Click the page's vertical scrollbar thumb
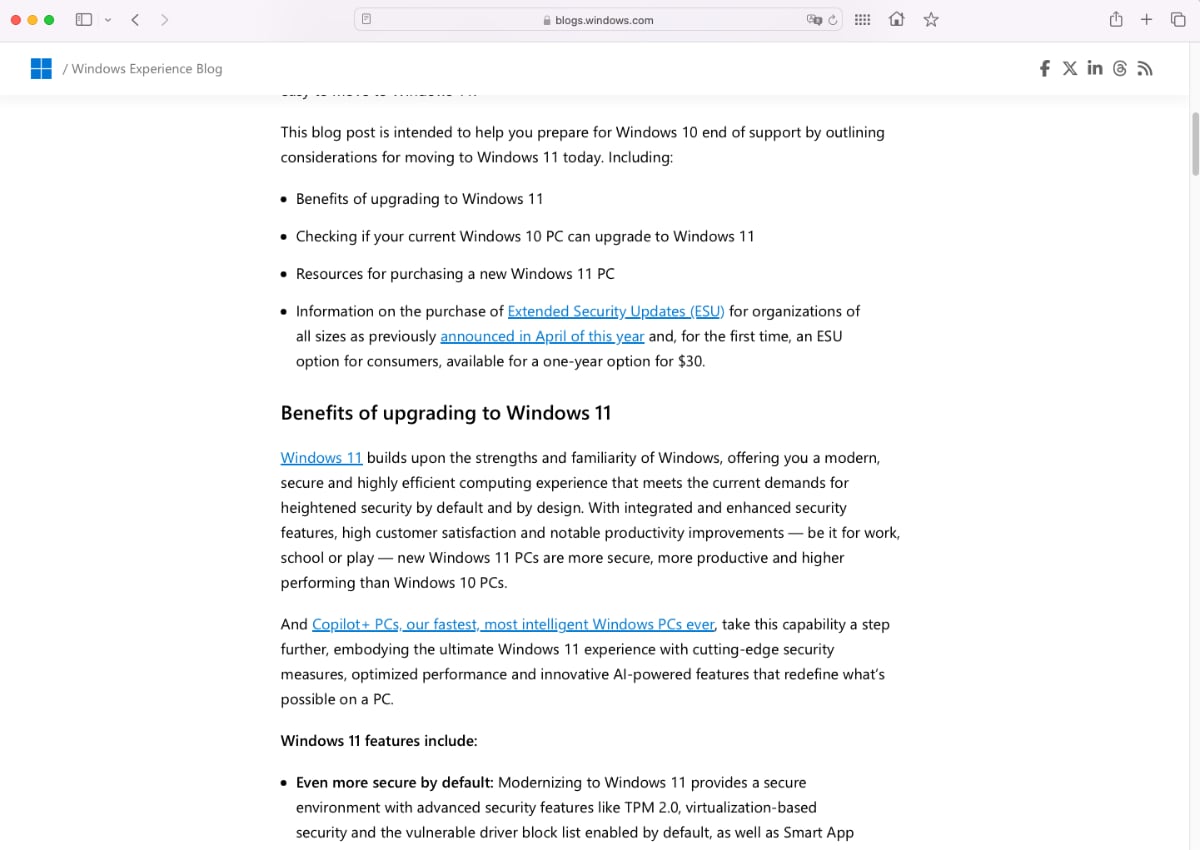 coord(1194,145)
